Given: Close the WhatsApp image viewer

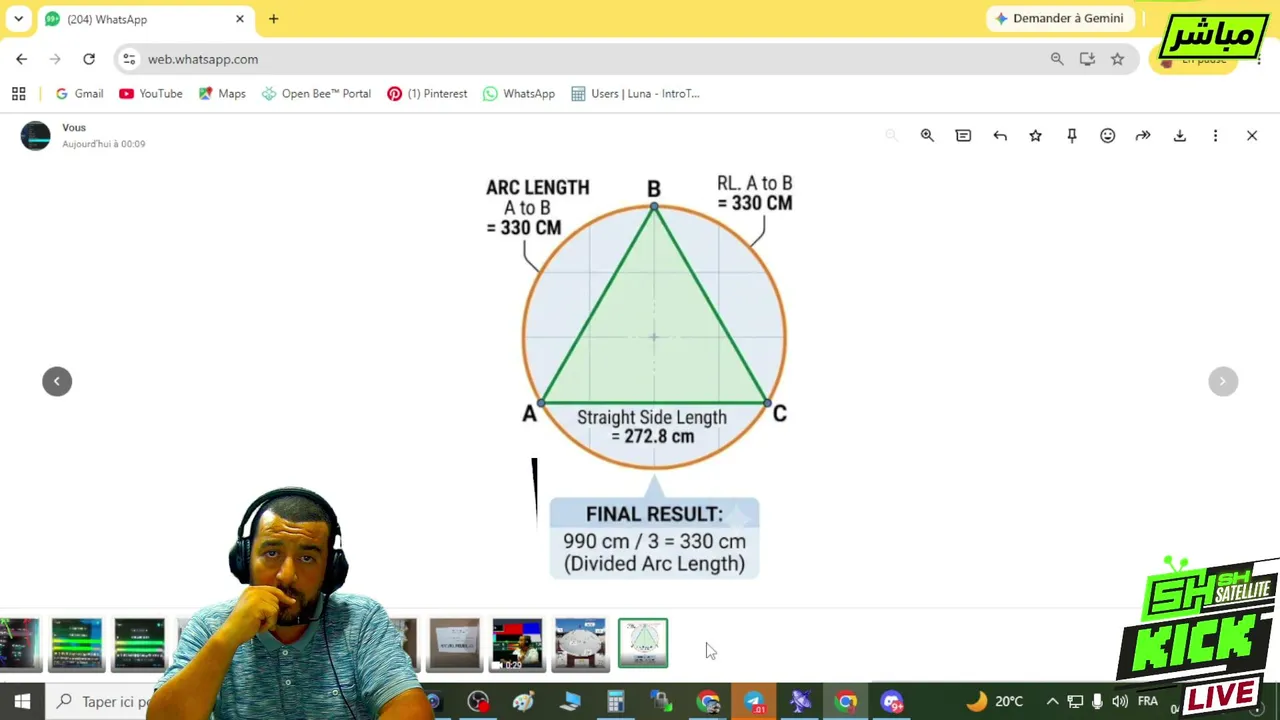Looking at the screenshot, I should coord(1252,136).
